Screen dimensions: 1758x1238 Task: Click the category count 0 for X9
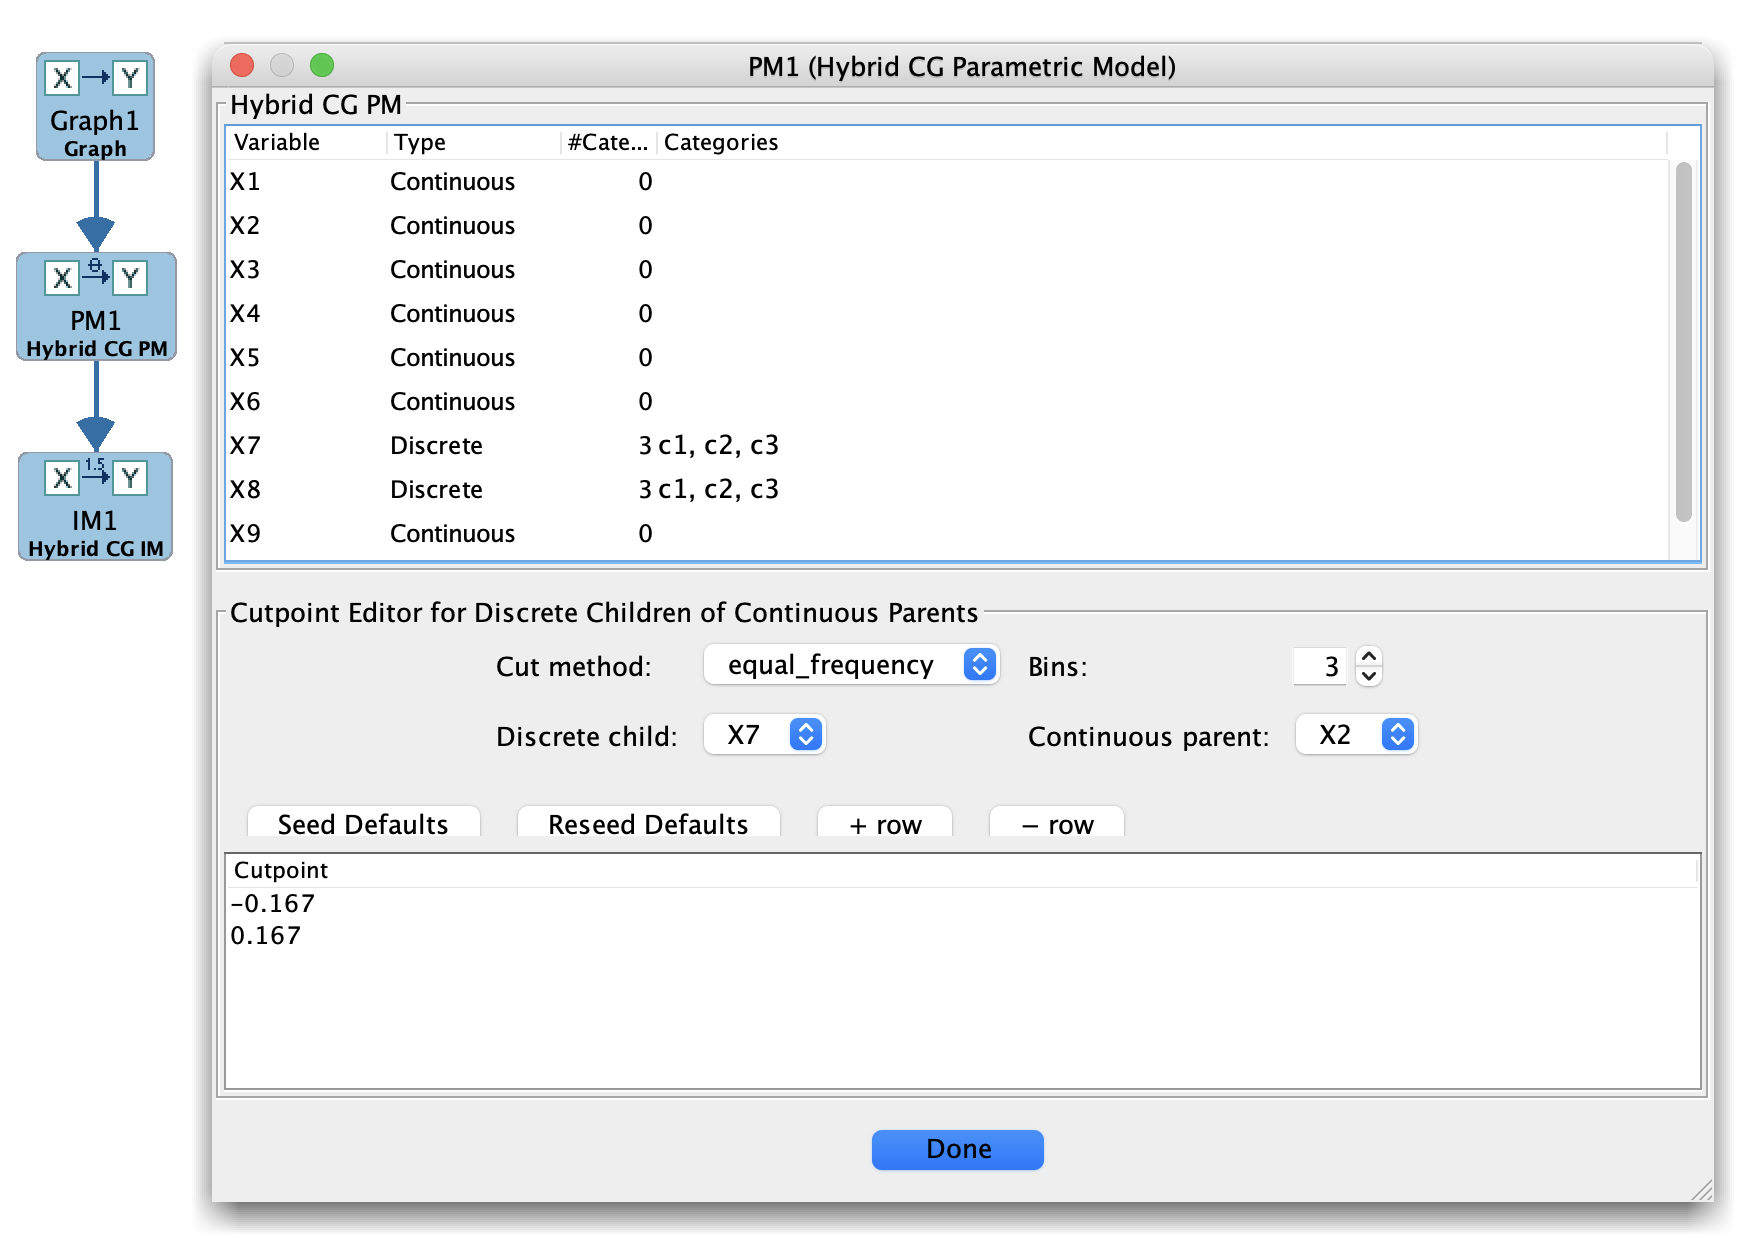[645, 533]
